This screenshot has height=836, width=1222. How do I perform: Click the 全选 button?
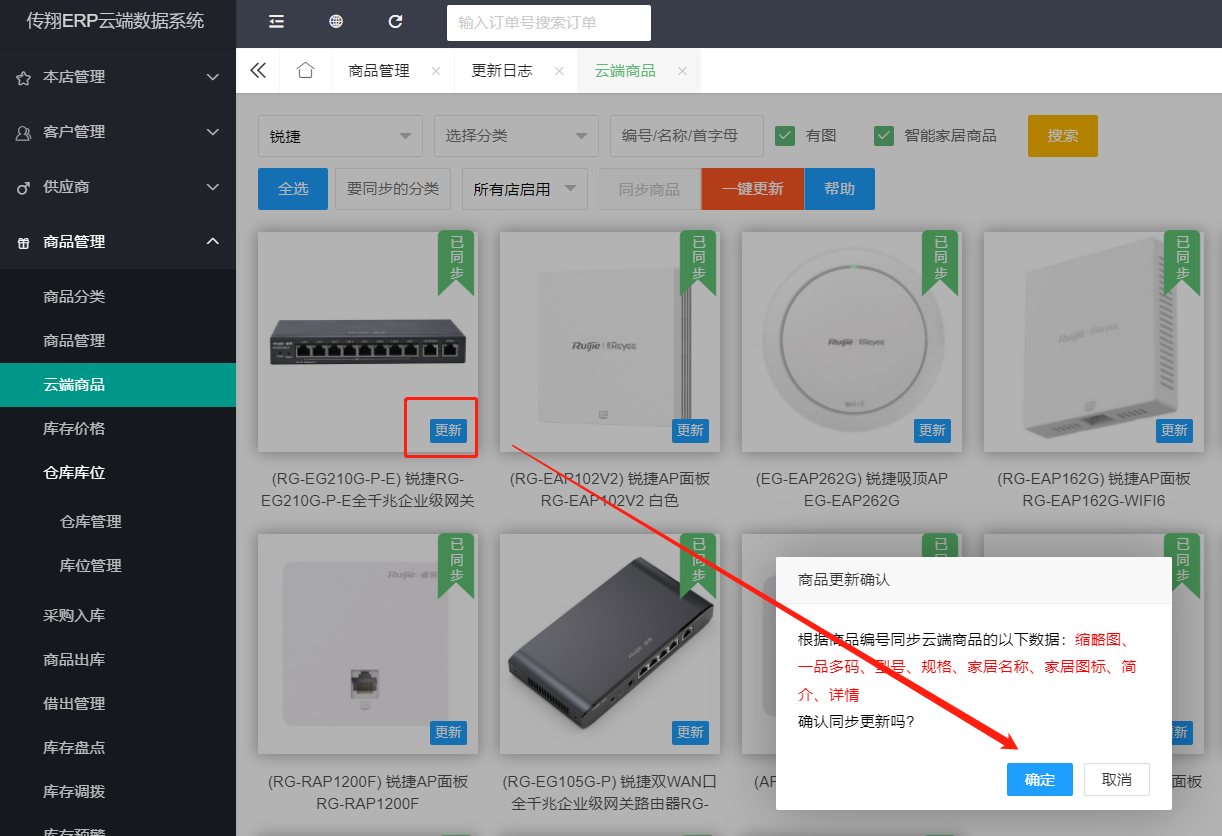point(293,189)
